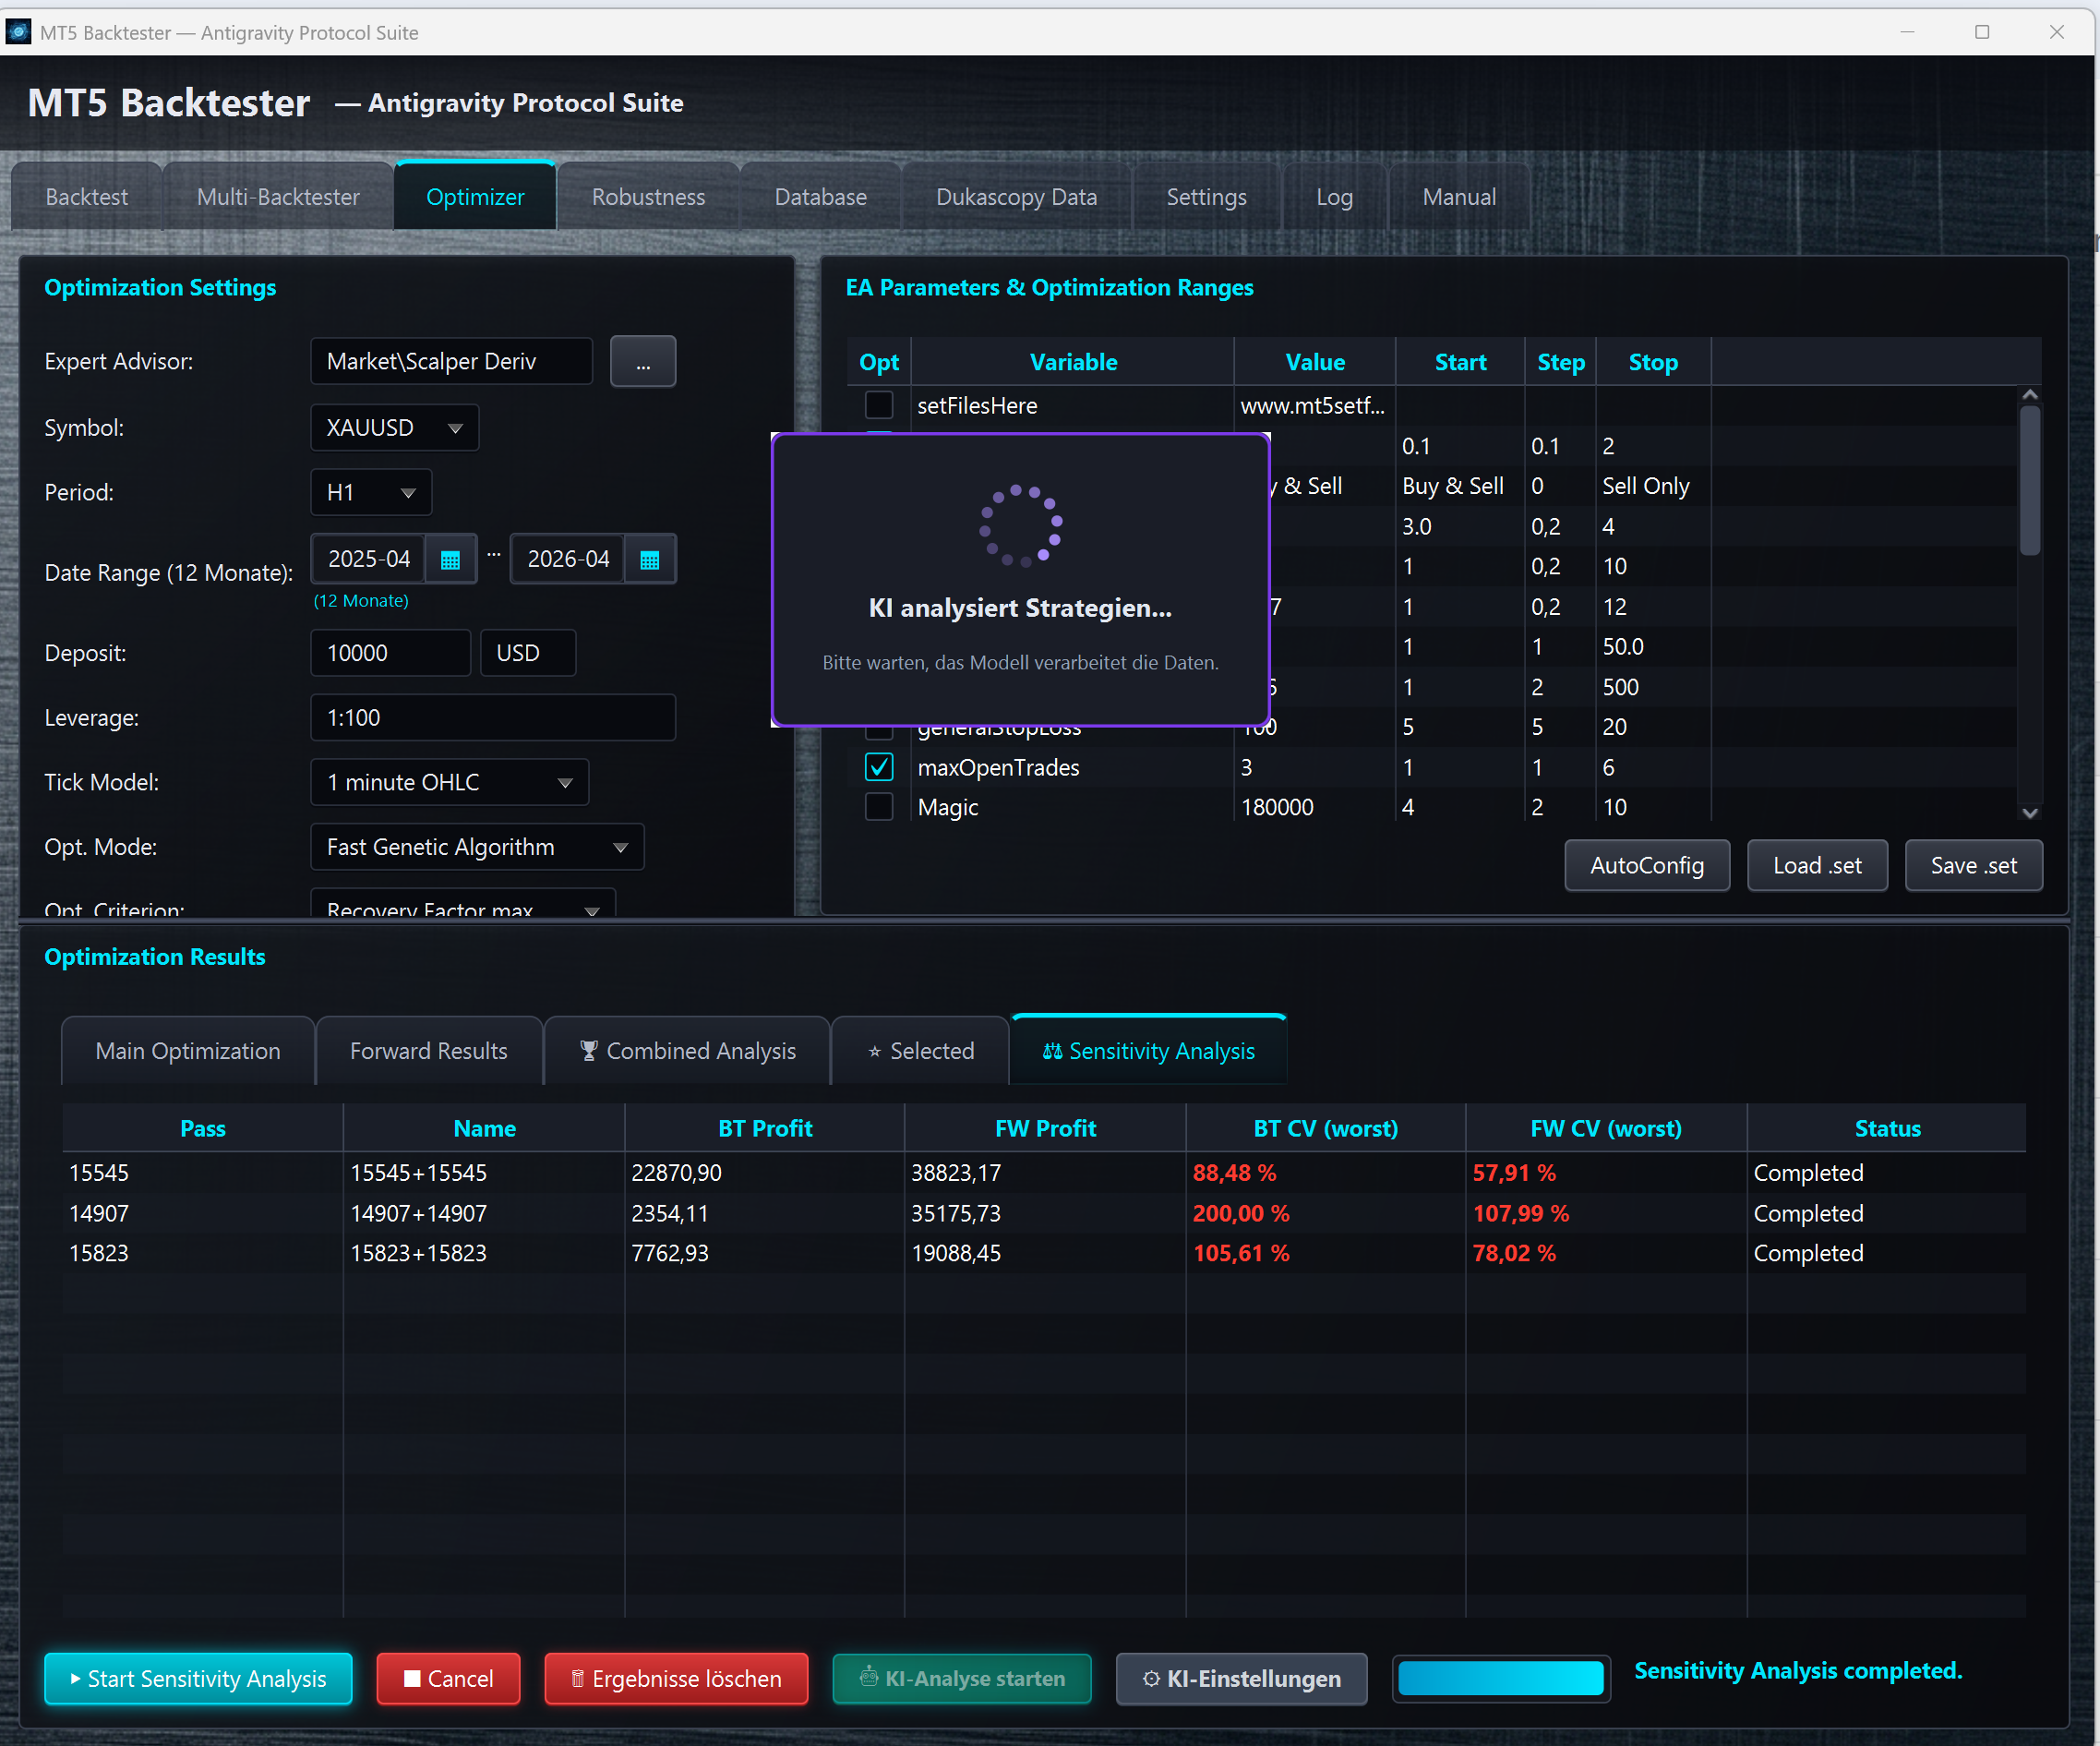Start Sensitivity Analysis
This screenshot has width=2100, height=1746.
(x=198, y=1679)
